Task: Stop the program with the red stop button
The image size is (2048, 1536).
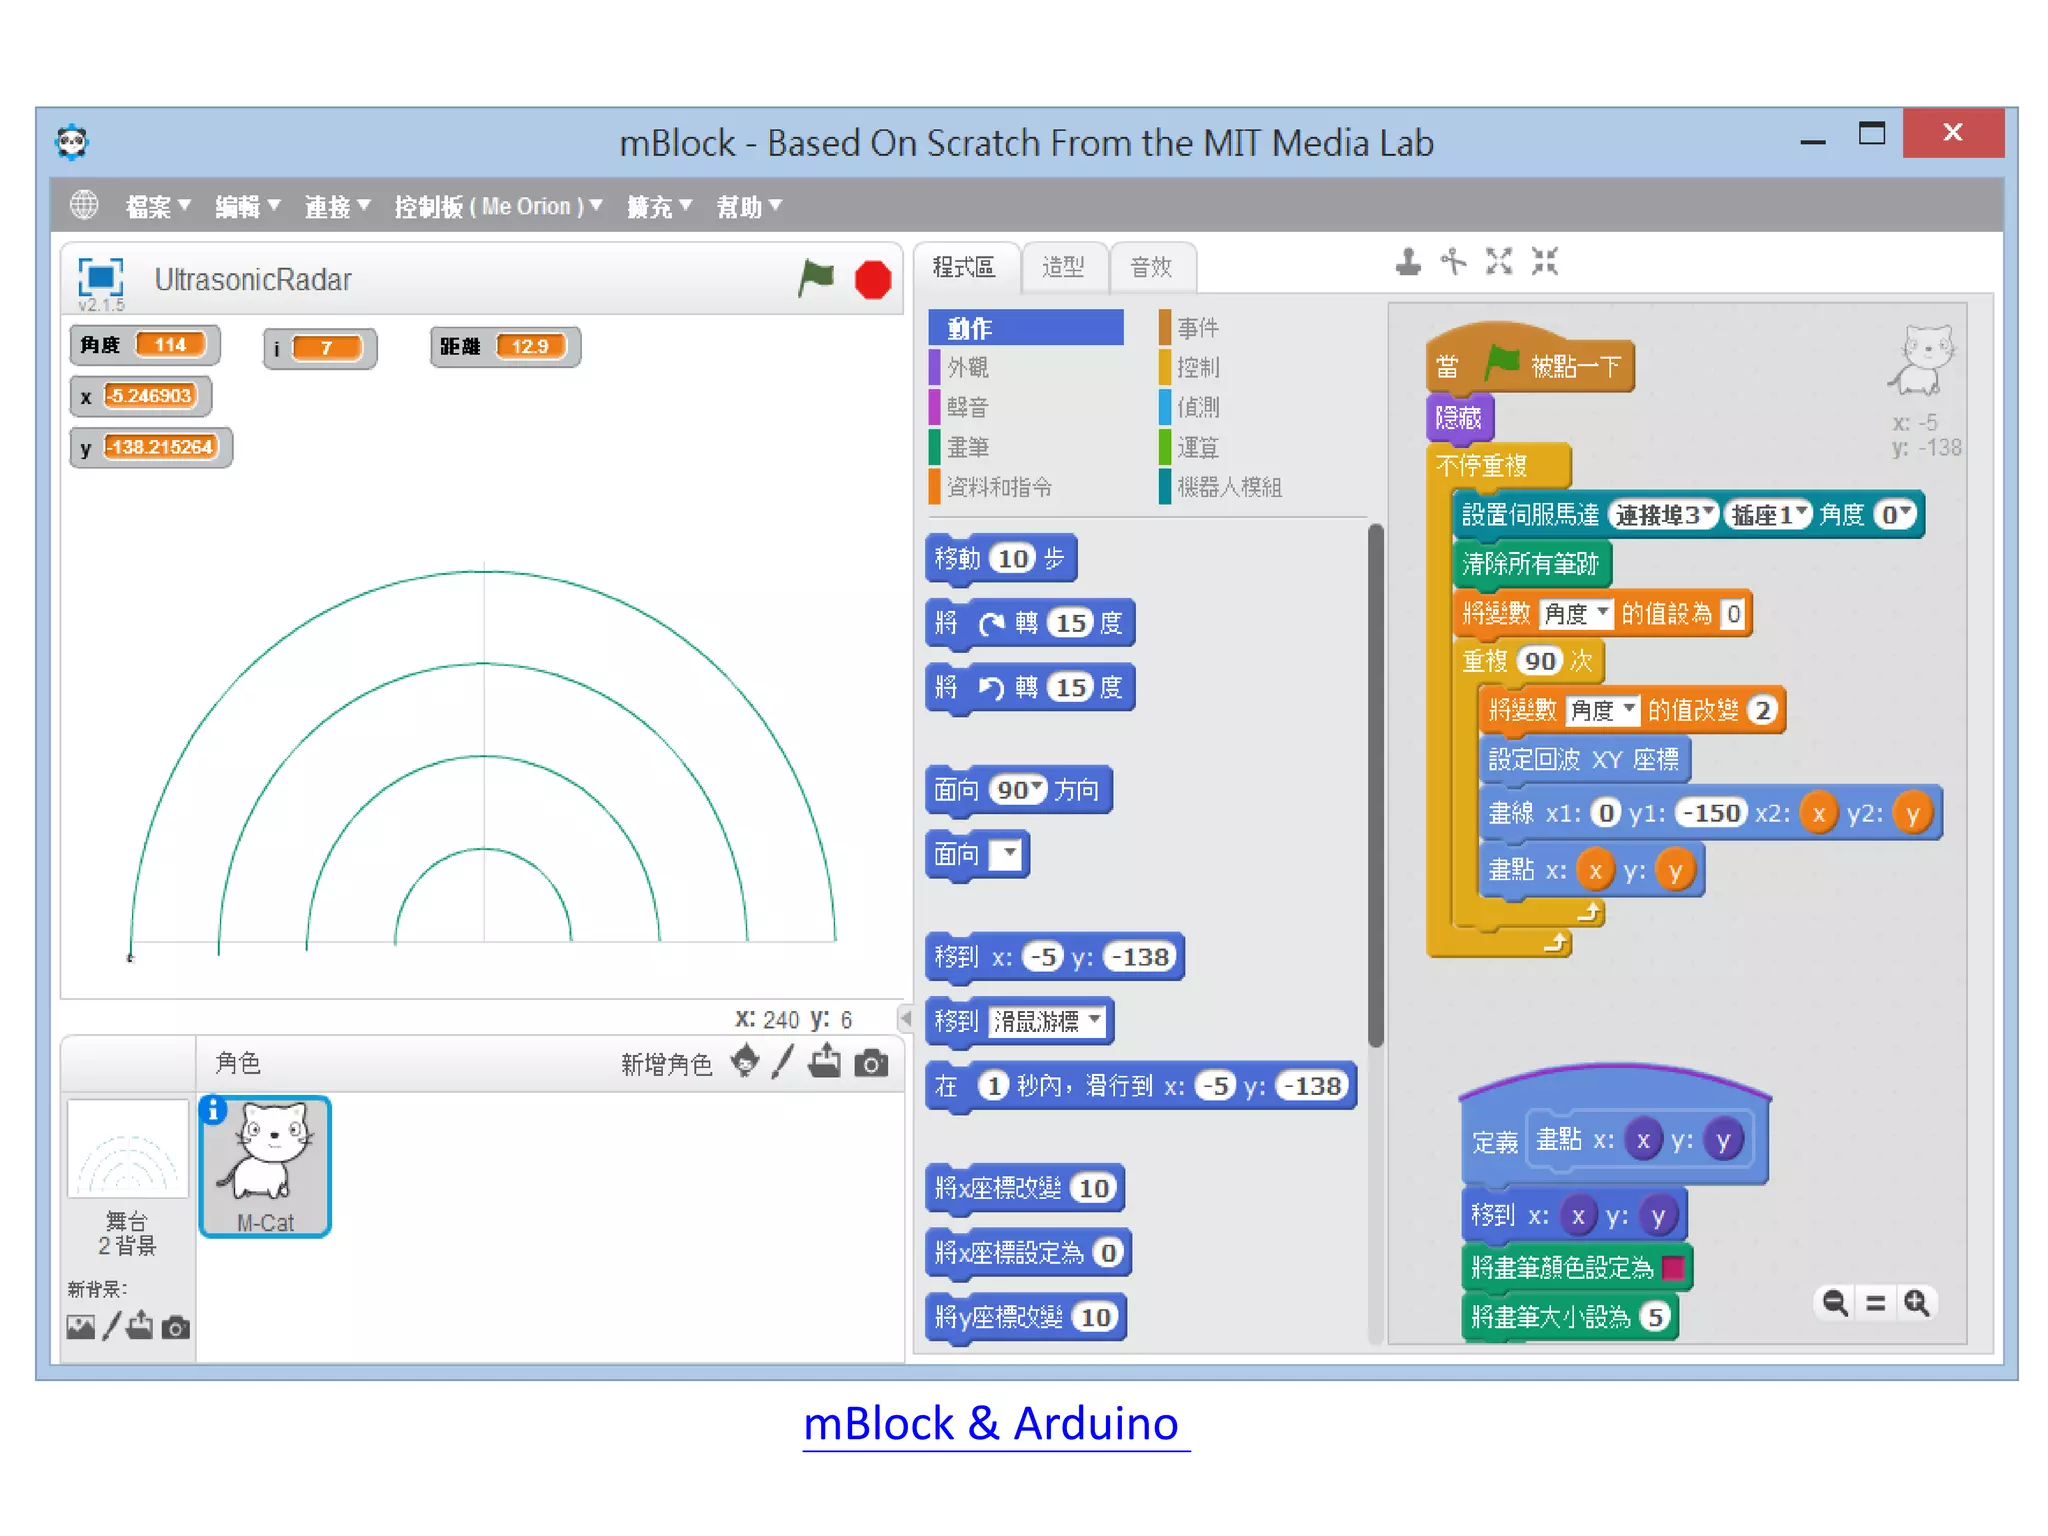Action: pos(873,280)
